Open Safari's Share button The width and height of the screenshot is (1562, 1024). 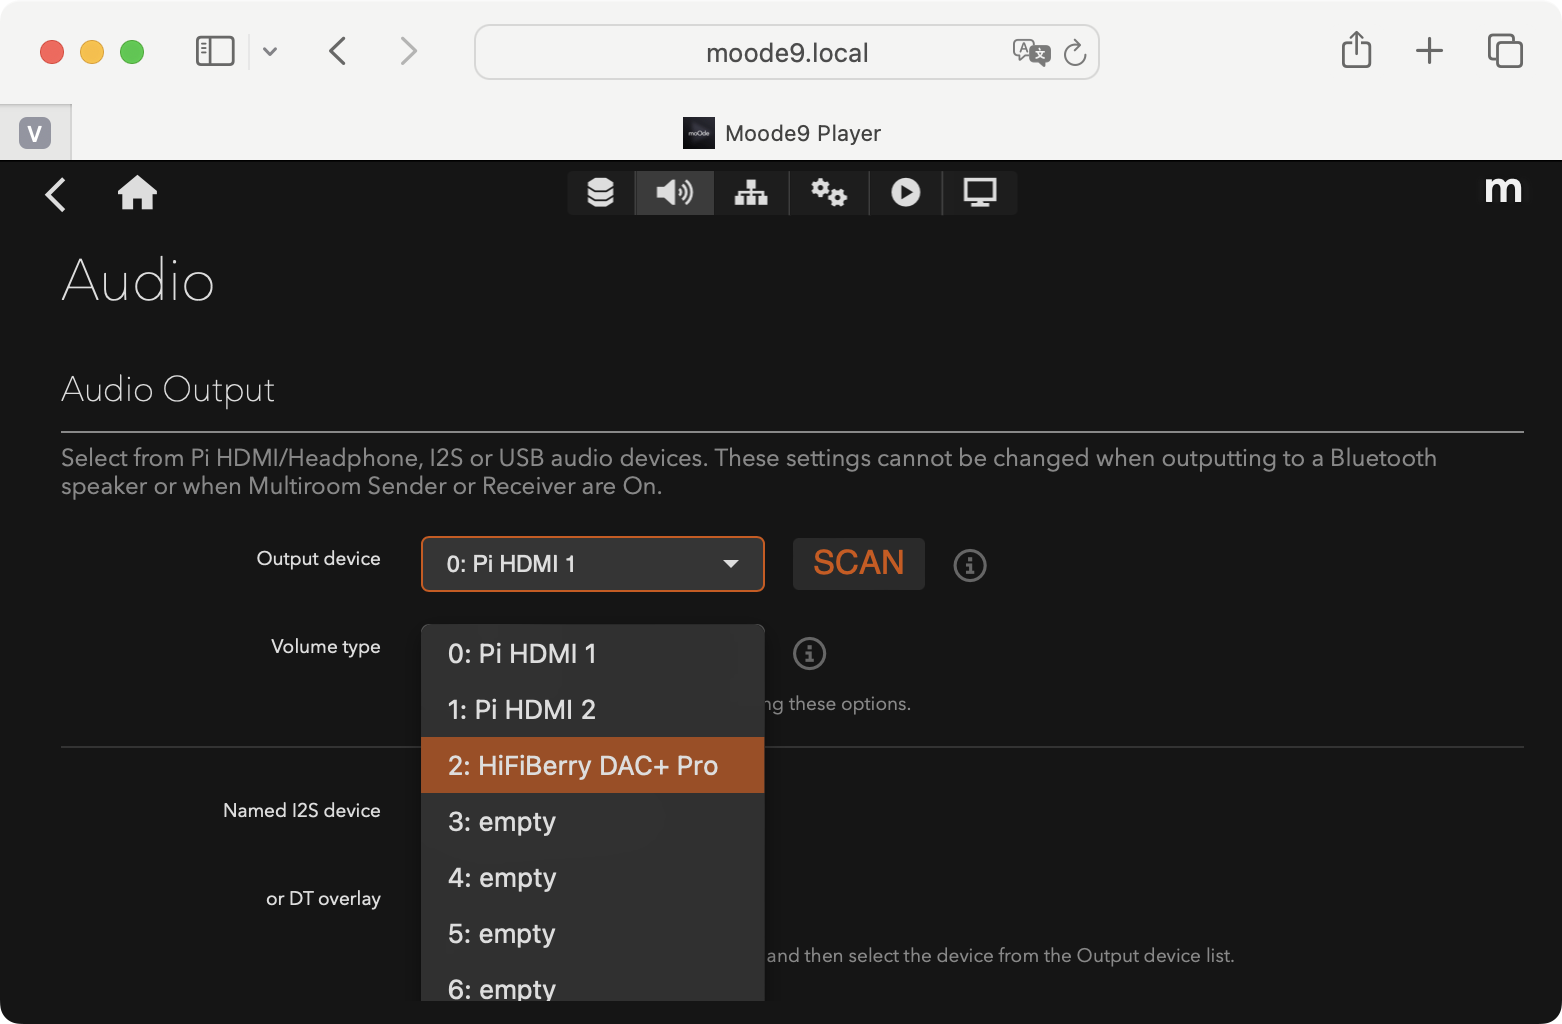pos(1356,50)
